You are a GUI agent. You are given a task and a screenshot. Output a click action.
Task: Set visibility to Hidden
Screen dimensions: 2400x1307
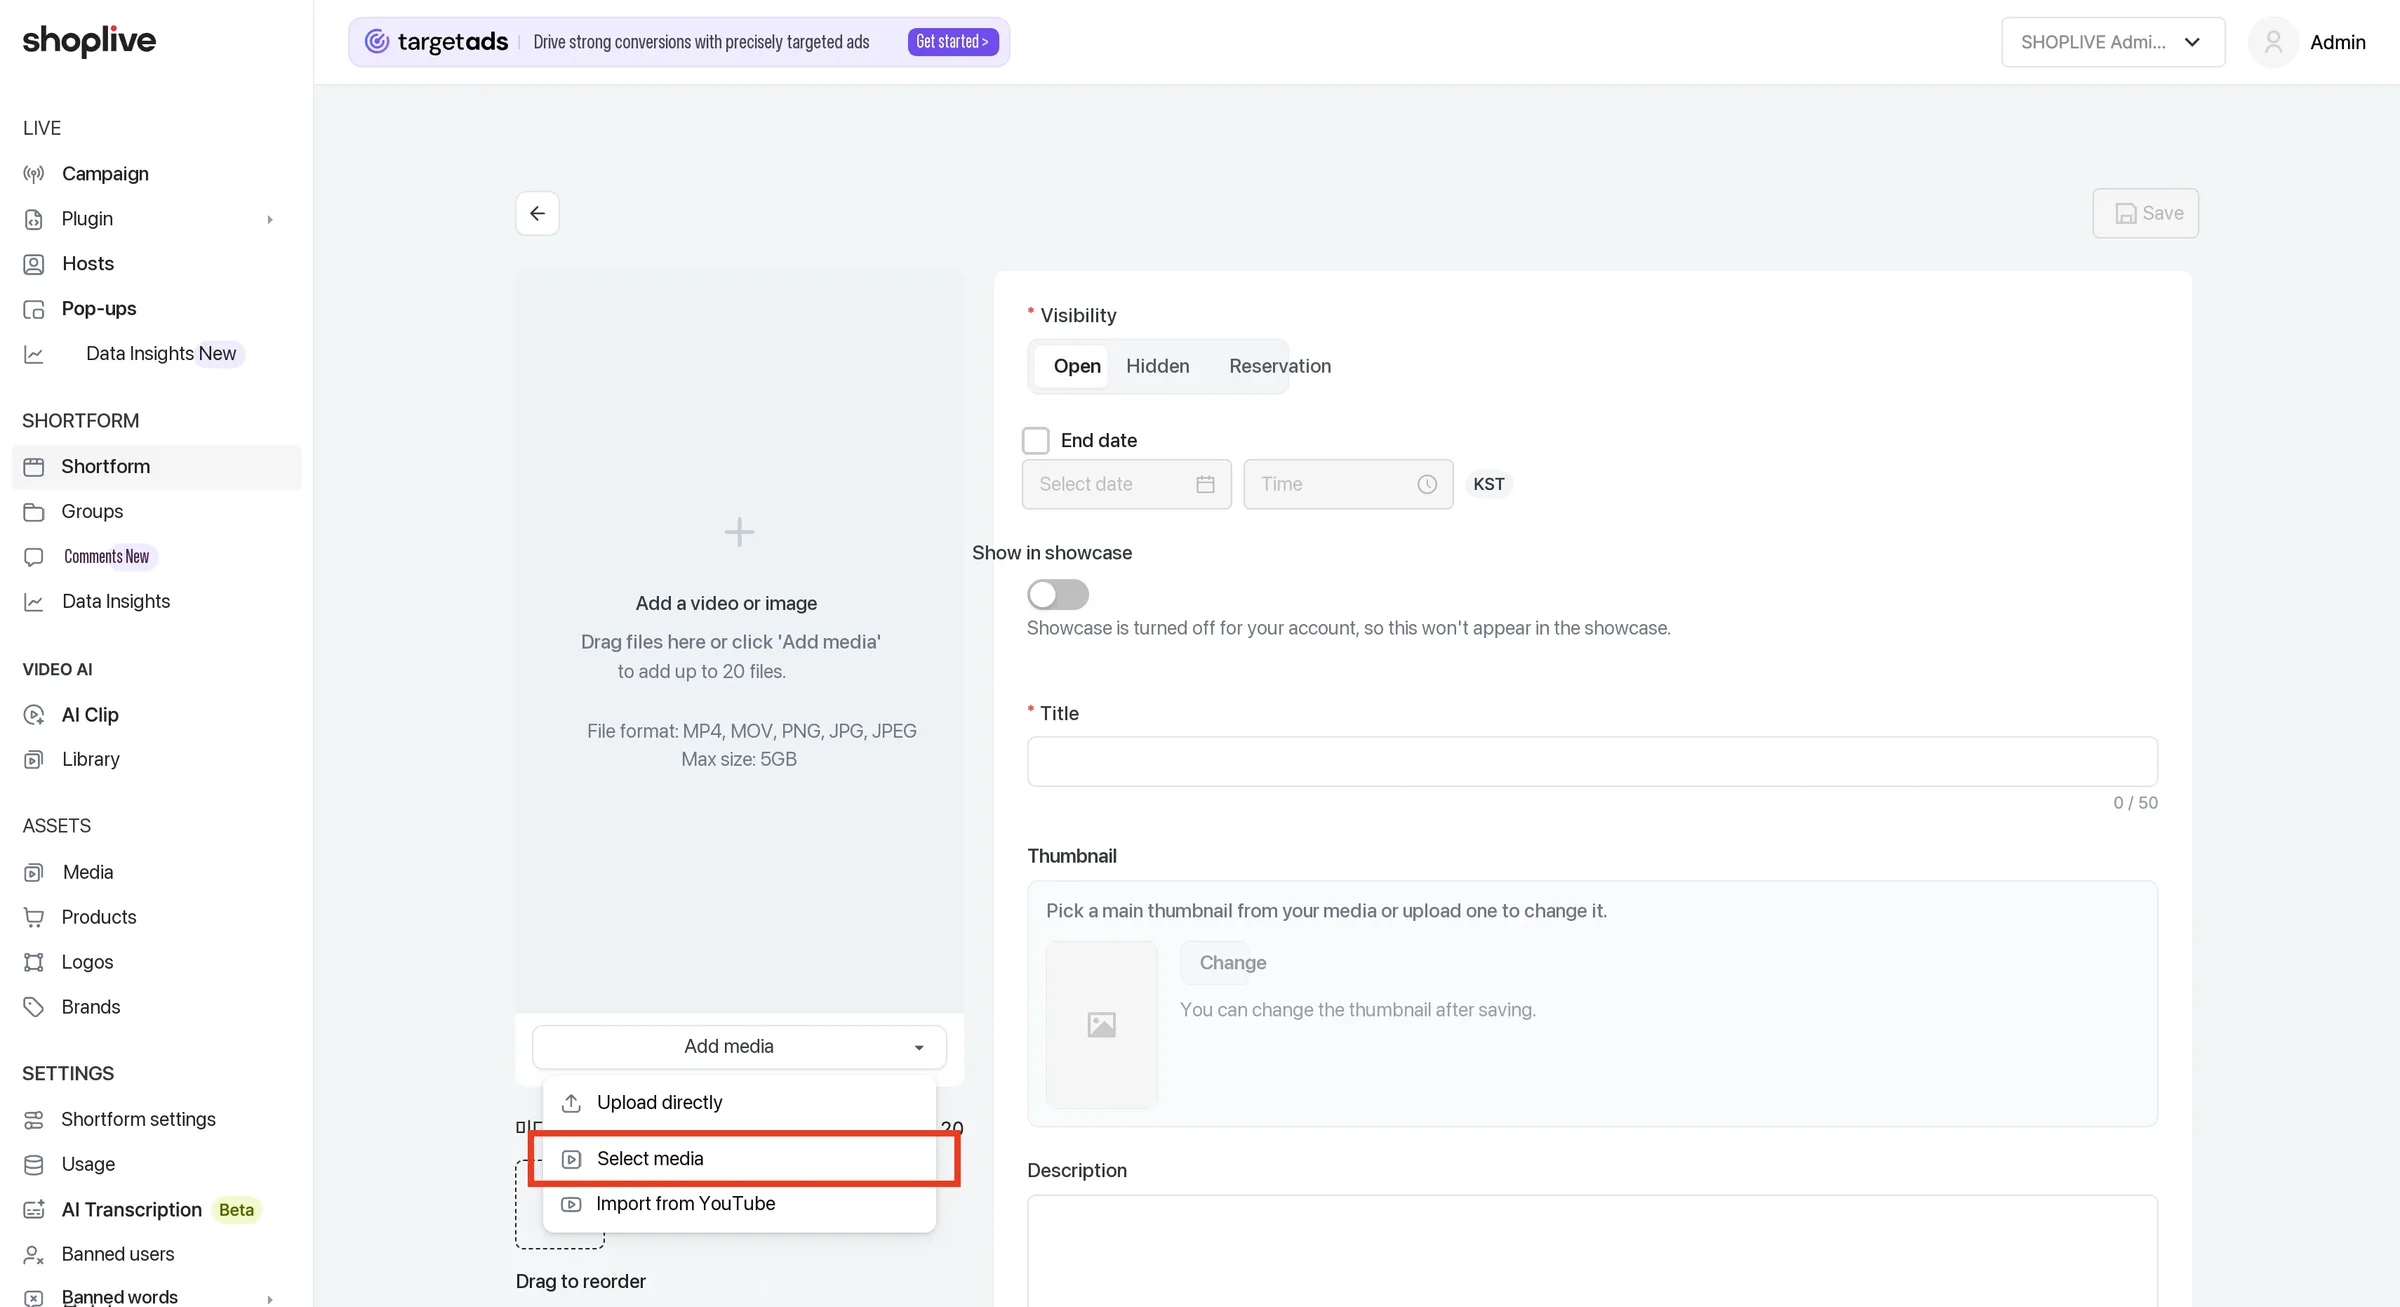pos(1158,366)
